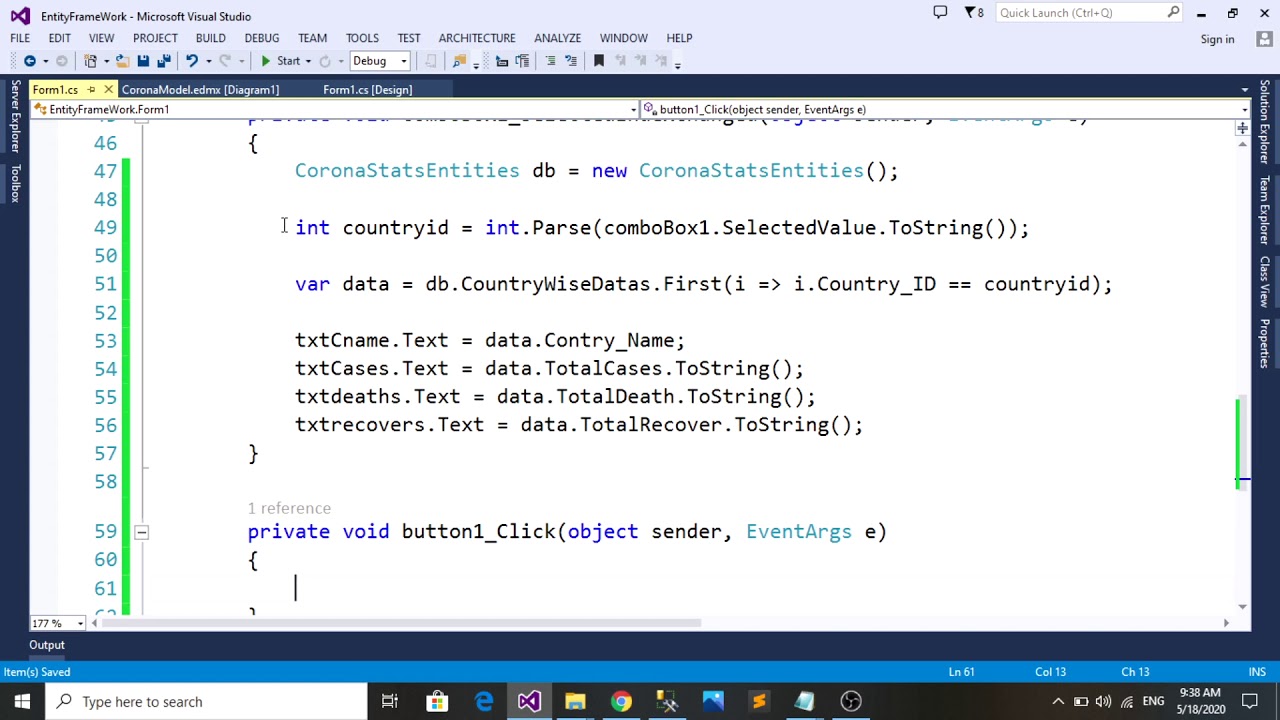The image size is (1280, 720).
Task: Toggle a bookmark with the bookmark icon
Action: tap(599, 61)
